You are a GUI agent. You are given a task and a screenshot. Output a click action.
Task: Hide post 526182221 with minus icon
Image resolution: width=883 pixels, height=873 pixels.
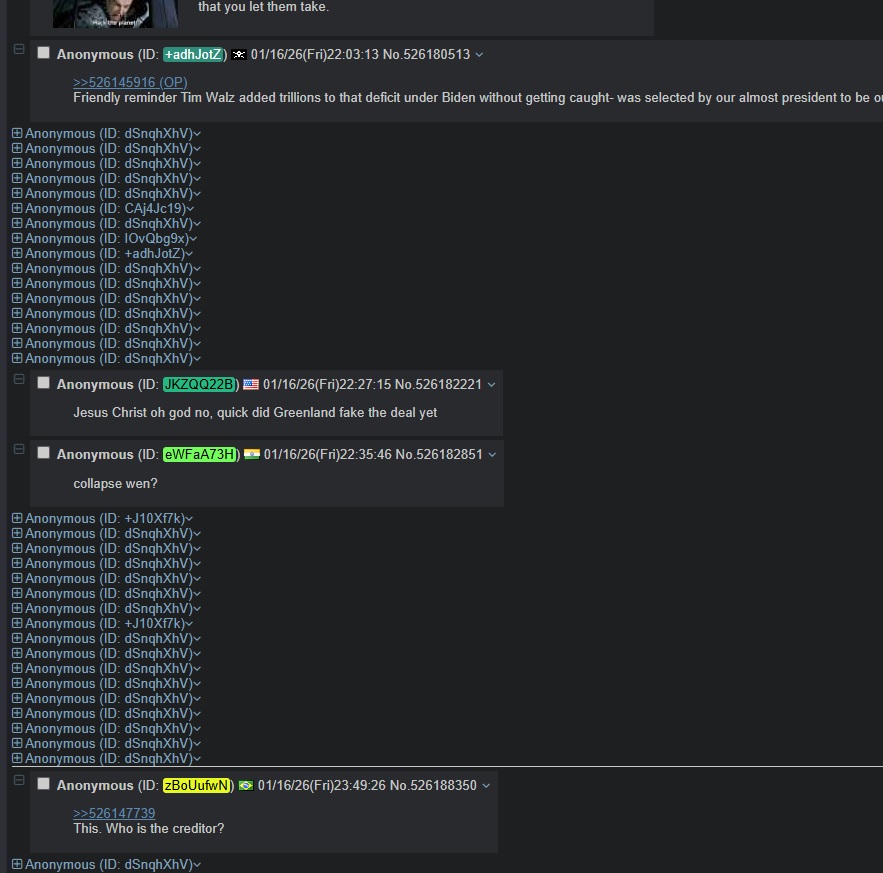click(x=19, y=379)
